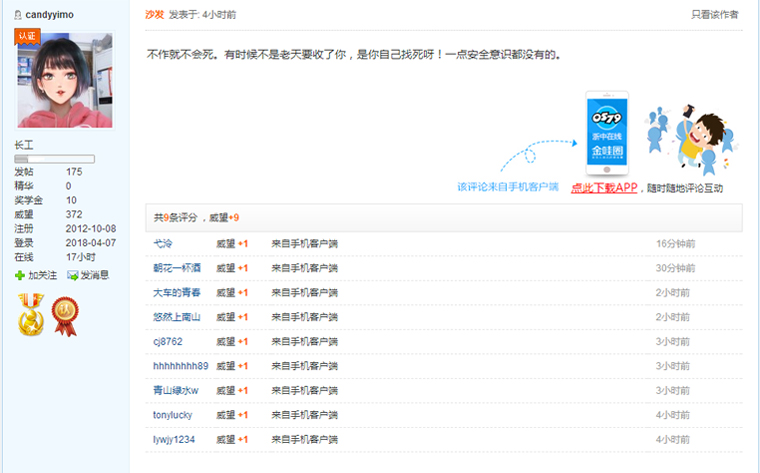This screenshot has width=760, height=473.
Task: Click the green plus 加关注 icon
Action: point(20,275)
